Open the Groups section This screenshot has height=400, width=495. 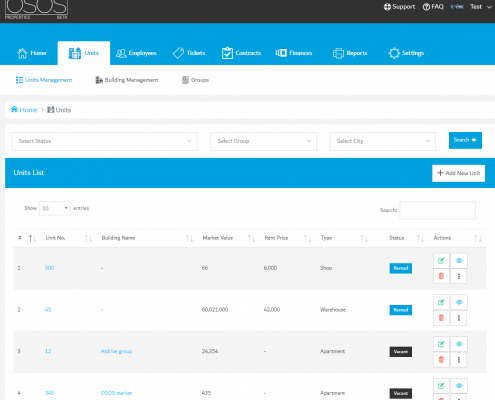(195, 80)
